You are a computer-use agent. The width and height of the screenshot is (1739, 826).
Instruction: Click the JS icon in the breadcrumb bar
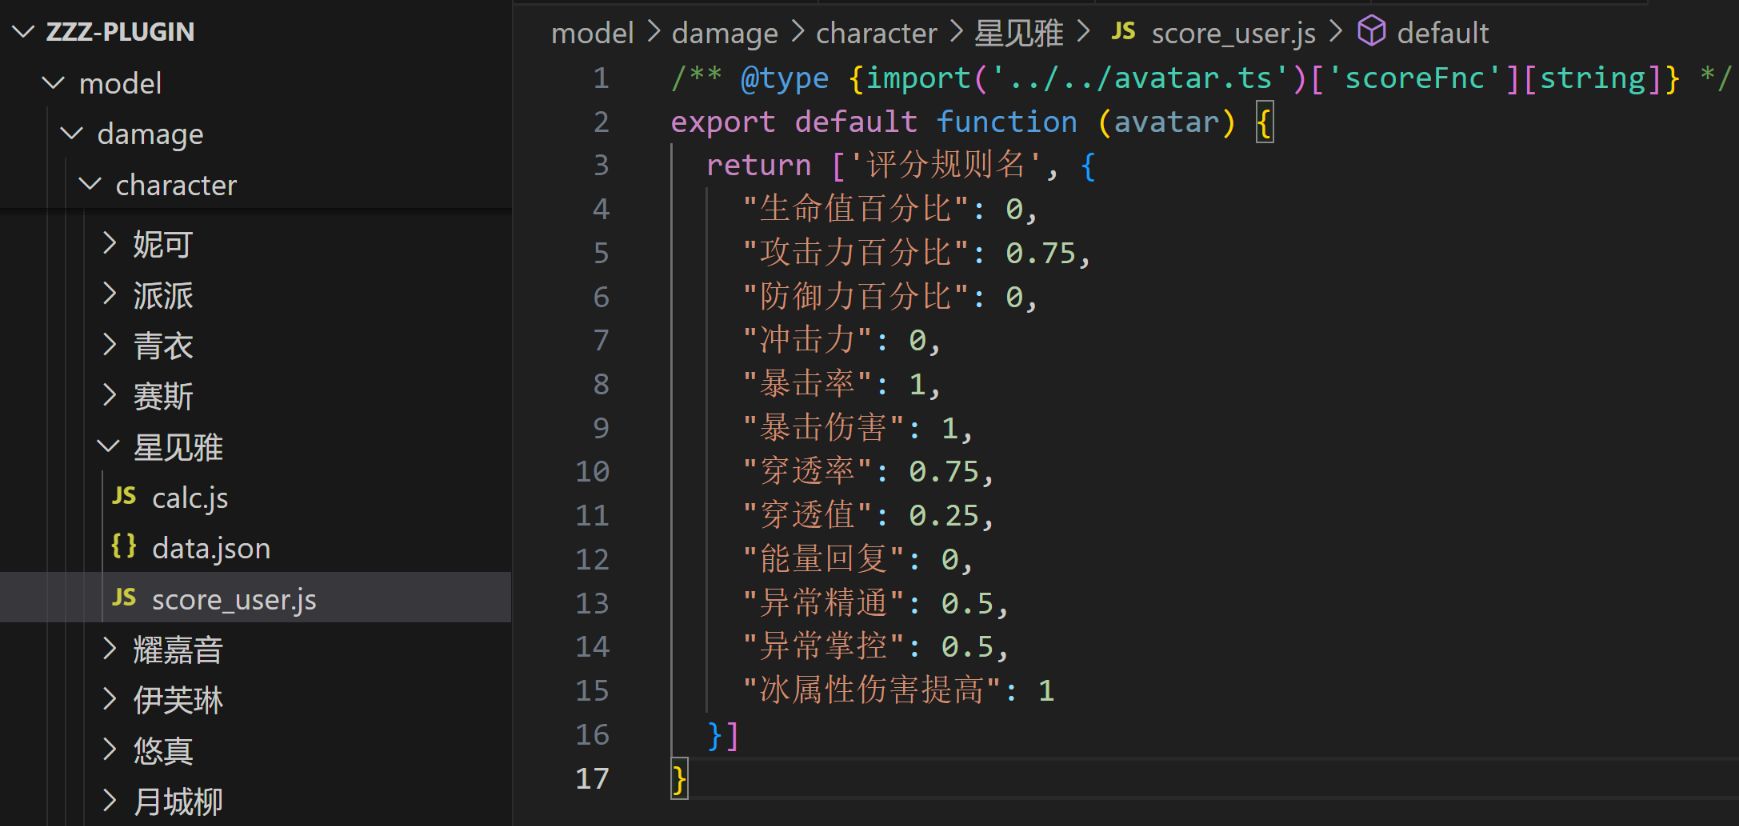(1123, 32)
